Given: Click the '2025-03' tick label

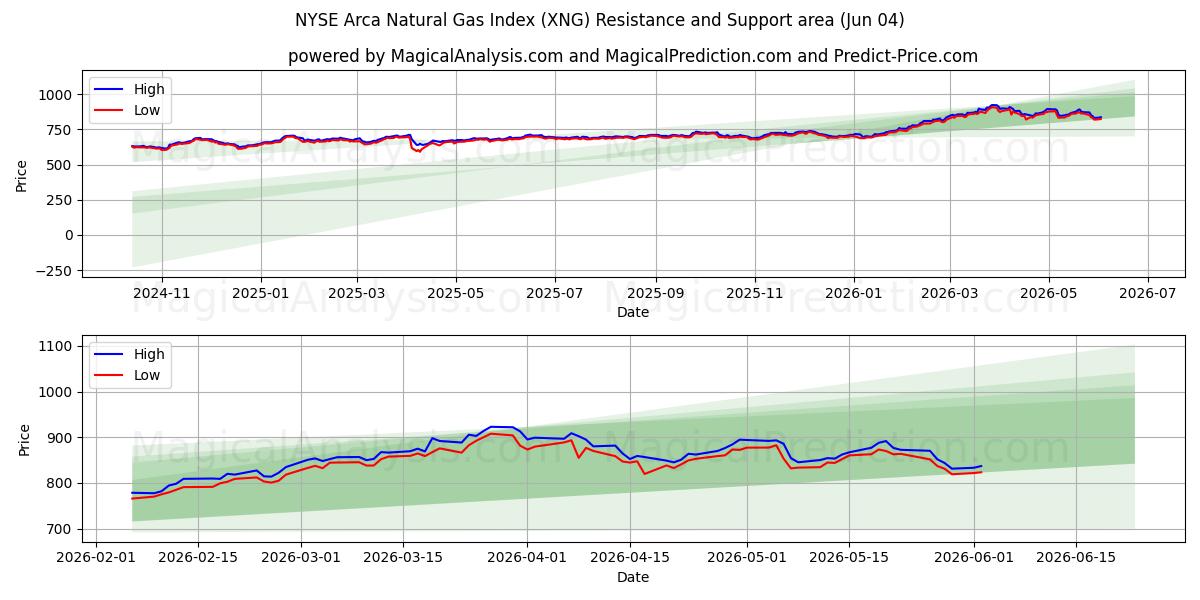Looking at the screenshot, I should click(x=357, y=293).
